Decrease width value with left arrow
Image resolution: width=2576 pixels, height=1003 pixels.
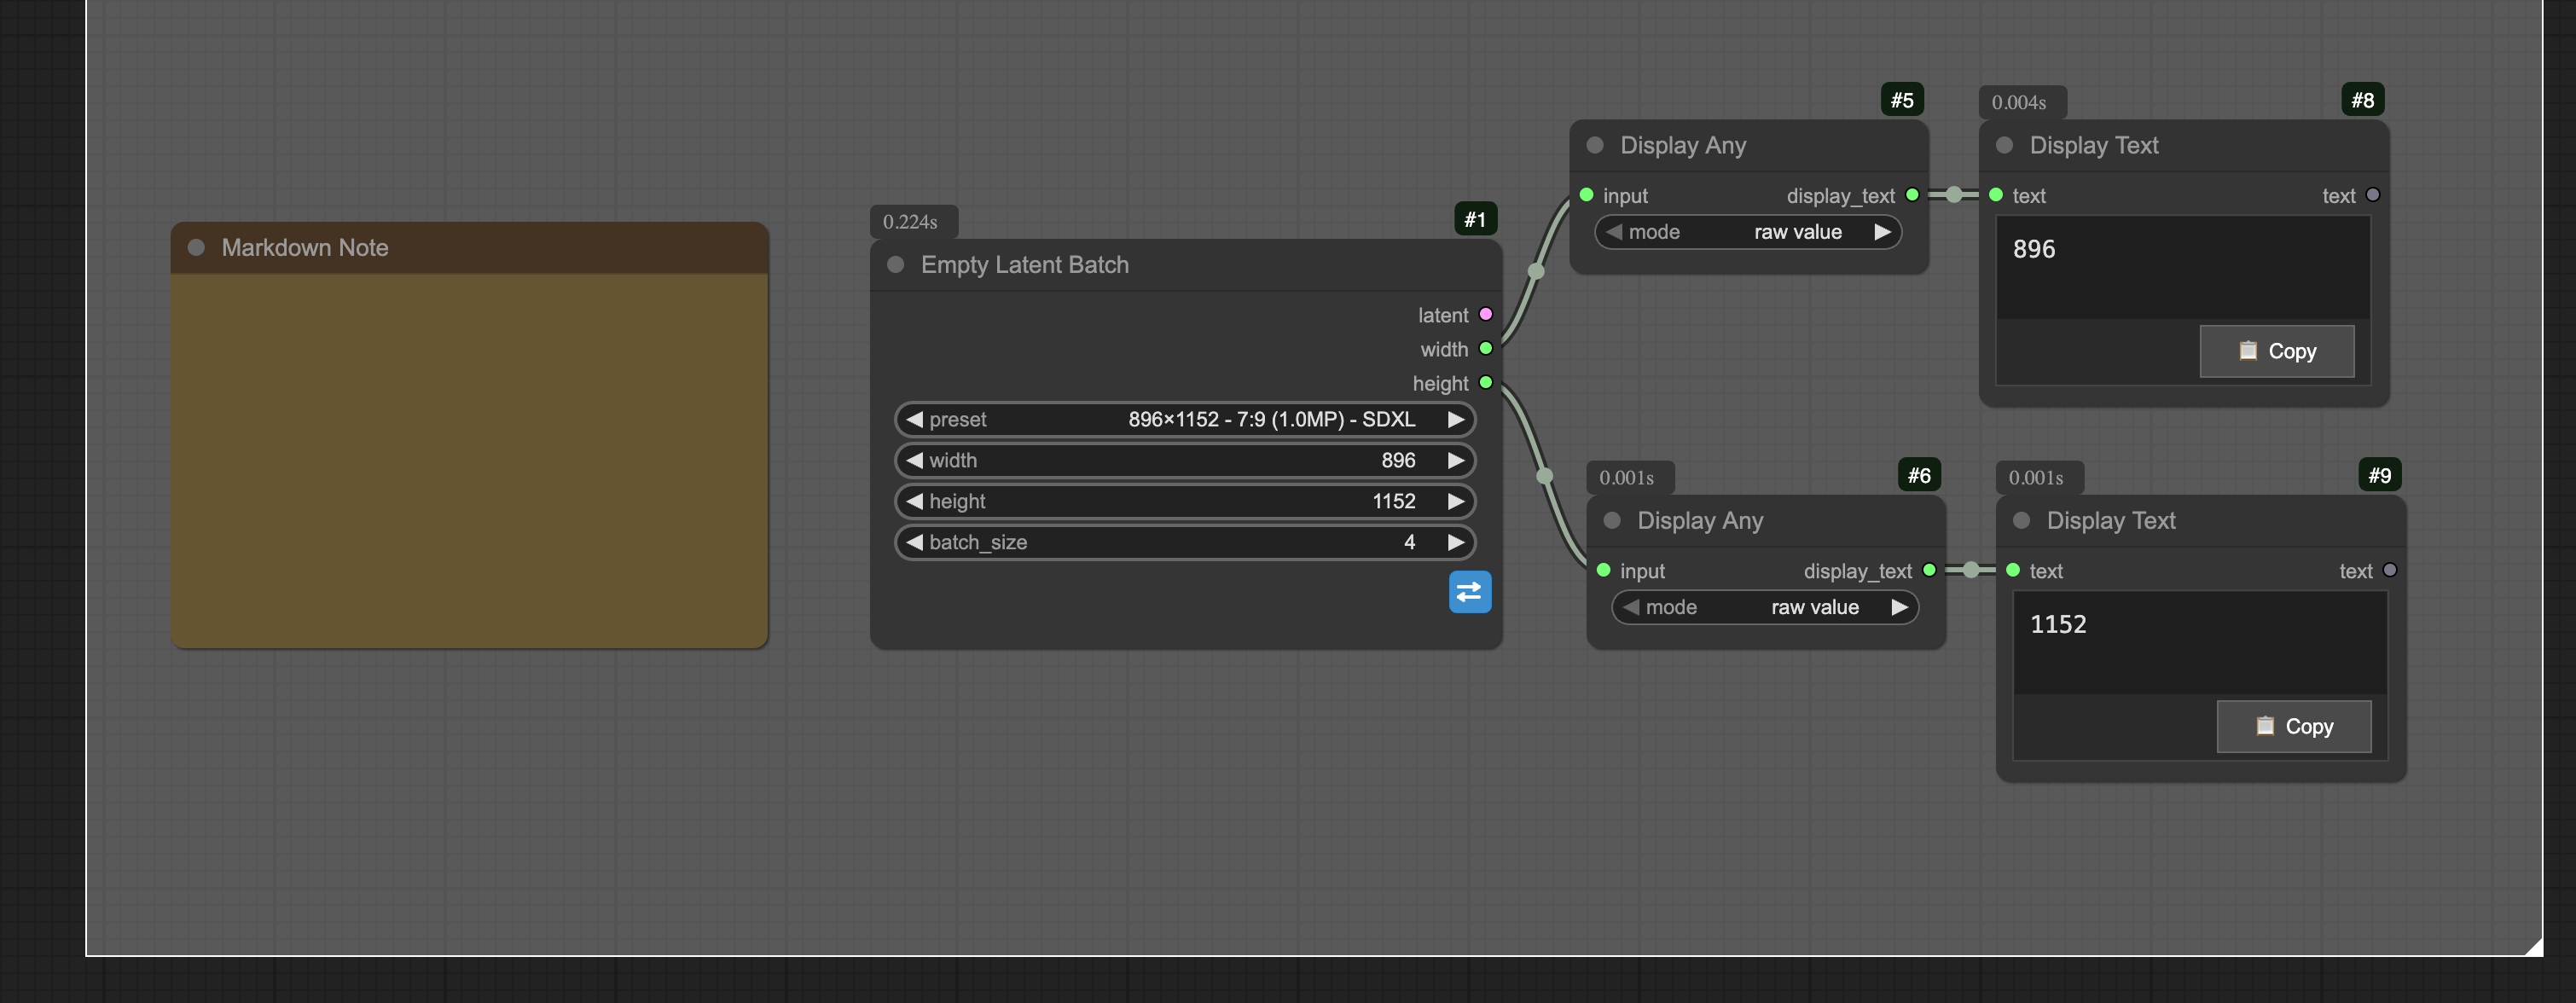coord(914,461)
